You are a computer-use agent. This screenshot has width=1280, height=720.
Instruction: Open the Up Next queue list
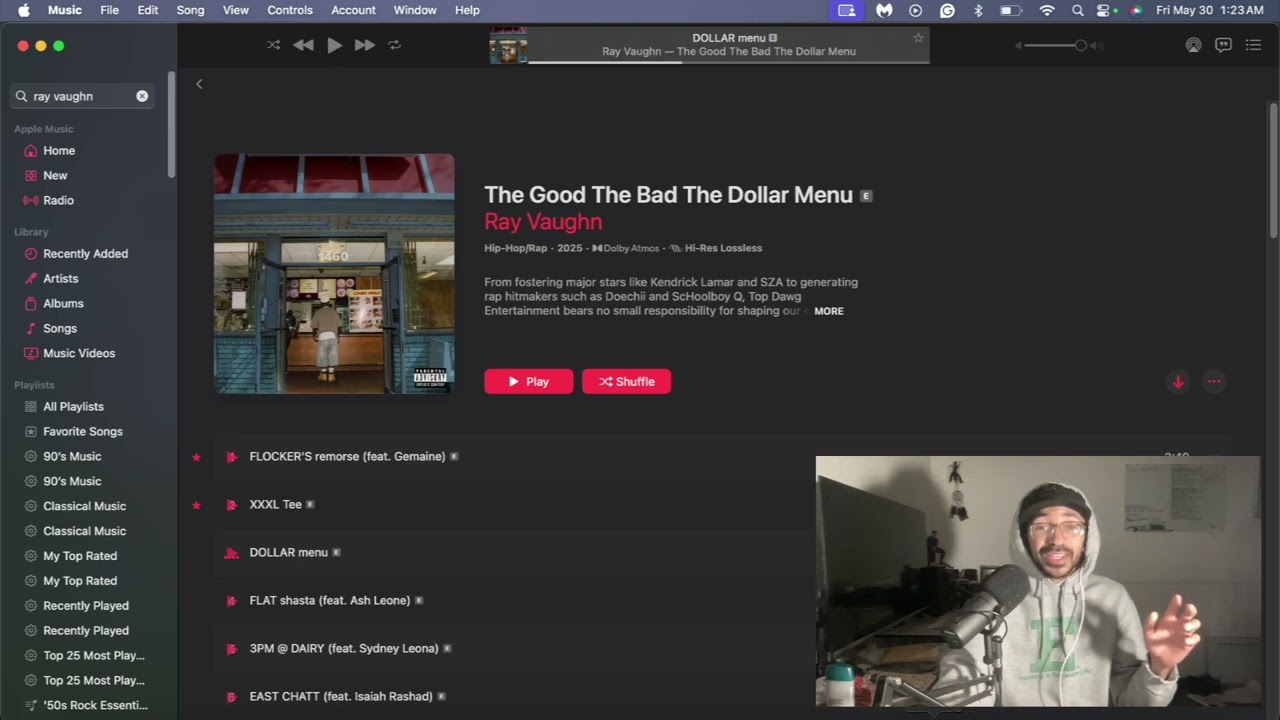(x=1253, y=45)
